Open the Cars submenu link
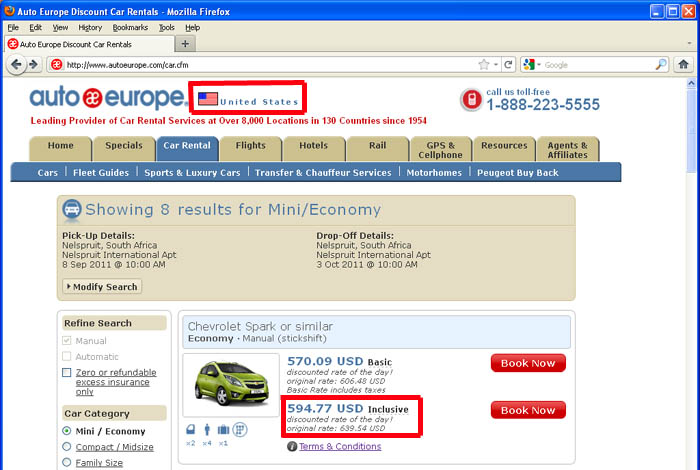Image resolution: width=700 pixels, height=470 pixels. pos(48,173)
